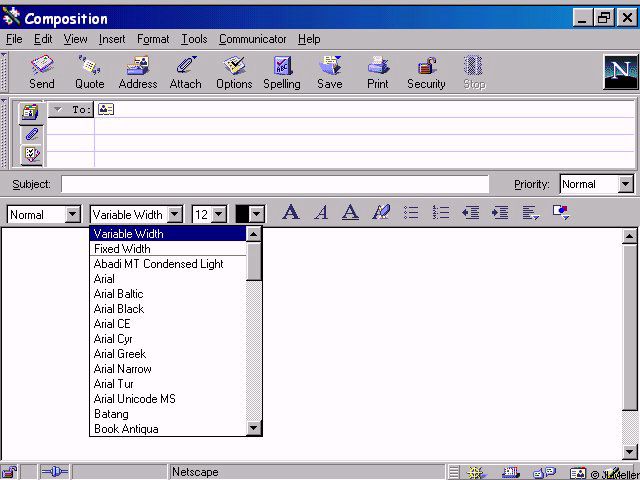Click the font list scroll up arrow
Image resolution: width=640 pixels, height=480 pixels.
[253, 234]
